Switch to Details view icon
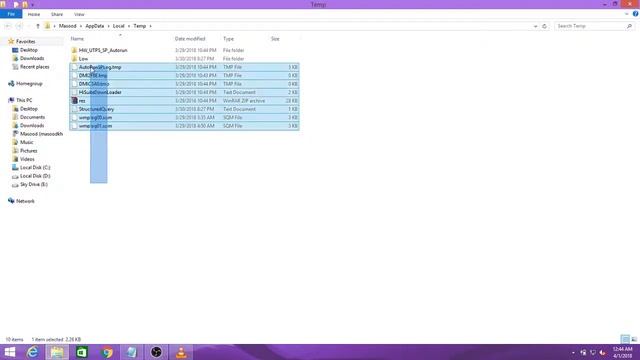The width and height of the screenshot is (640, 360). tap(625, 340)
